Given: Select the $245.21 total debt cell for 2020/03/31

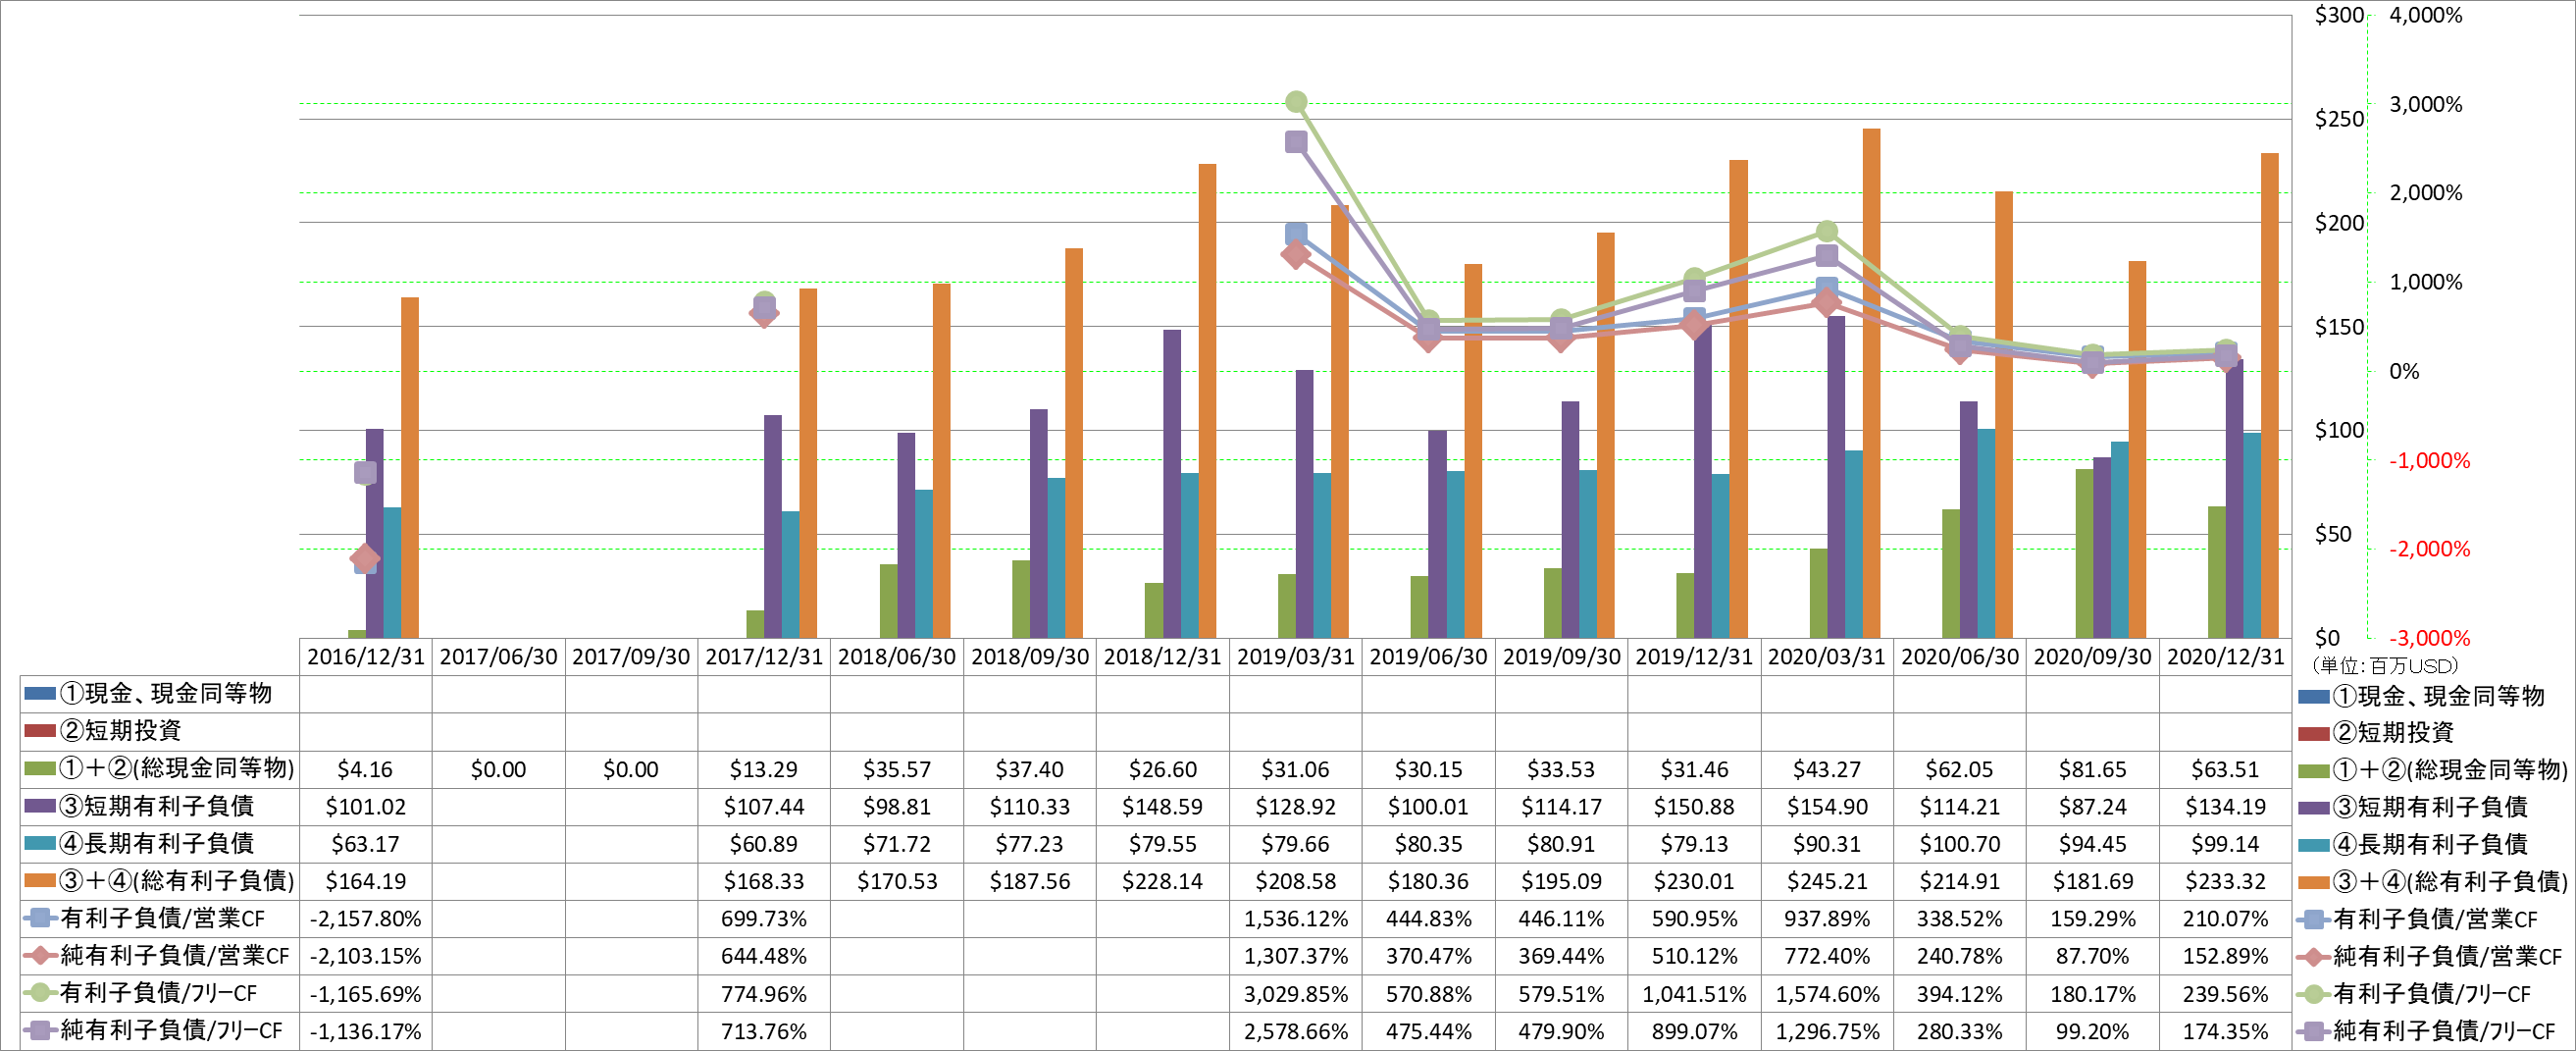Looking at the screenshot, I should (1827, 881).
